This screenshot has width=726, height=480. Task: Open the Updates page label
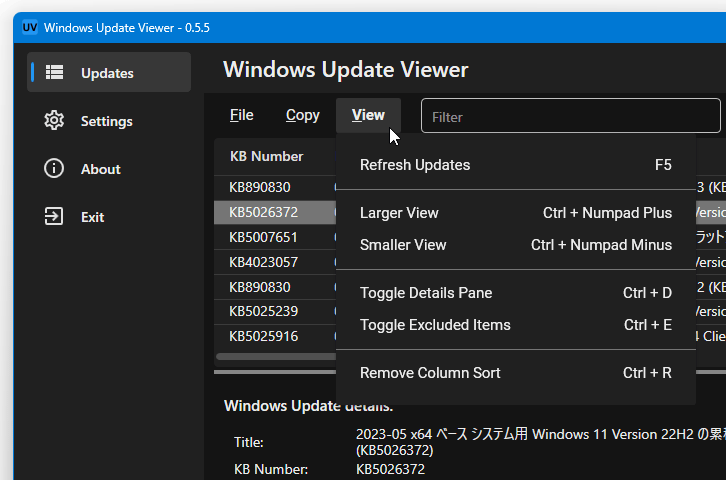point(107,73)
